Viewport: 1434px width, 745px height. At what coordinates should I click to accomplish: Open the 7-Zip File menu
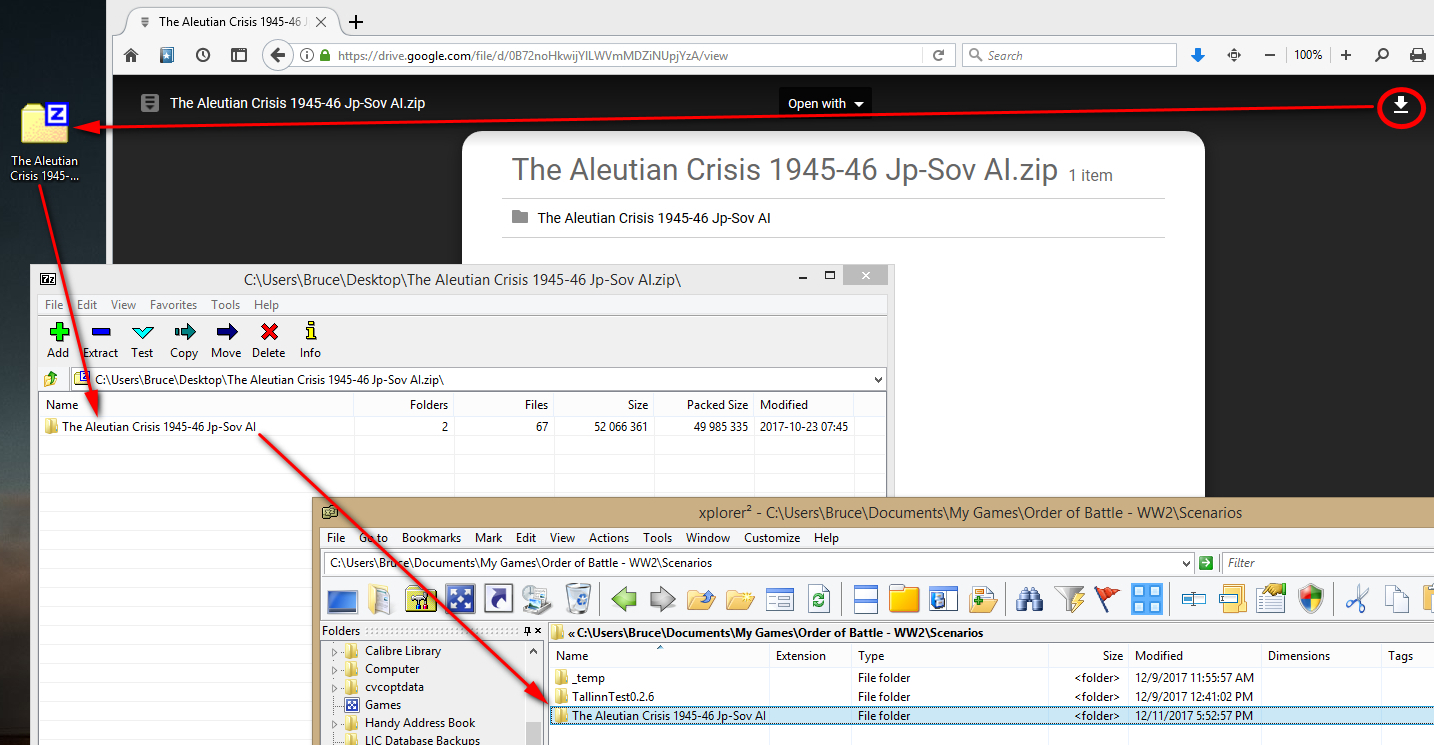(54, 305)
